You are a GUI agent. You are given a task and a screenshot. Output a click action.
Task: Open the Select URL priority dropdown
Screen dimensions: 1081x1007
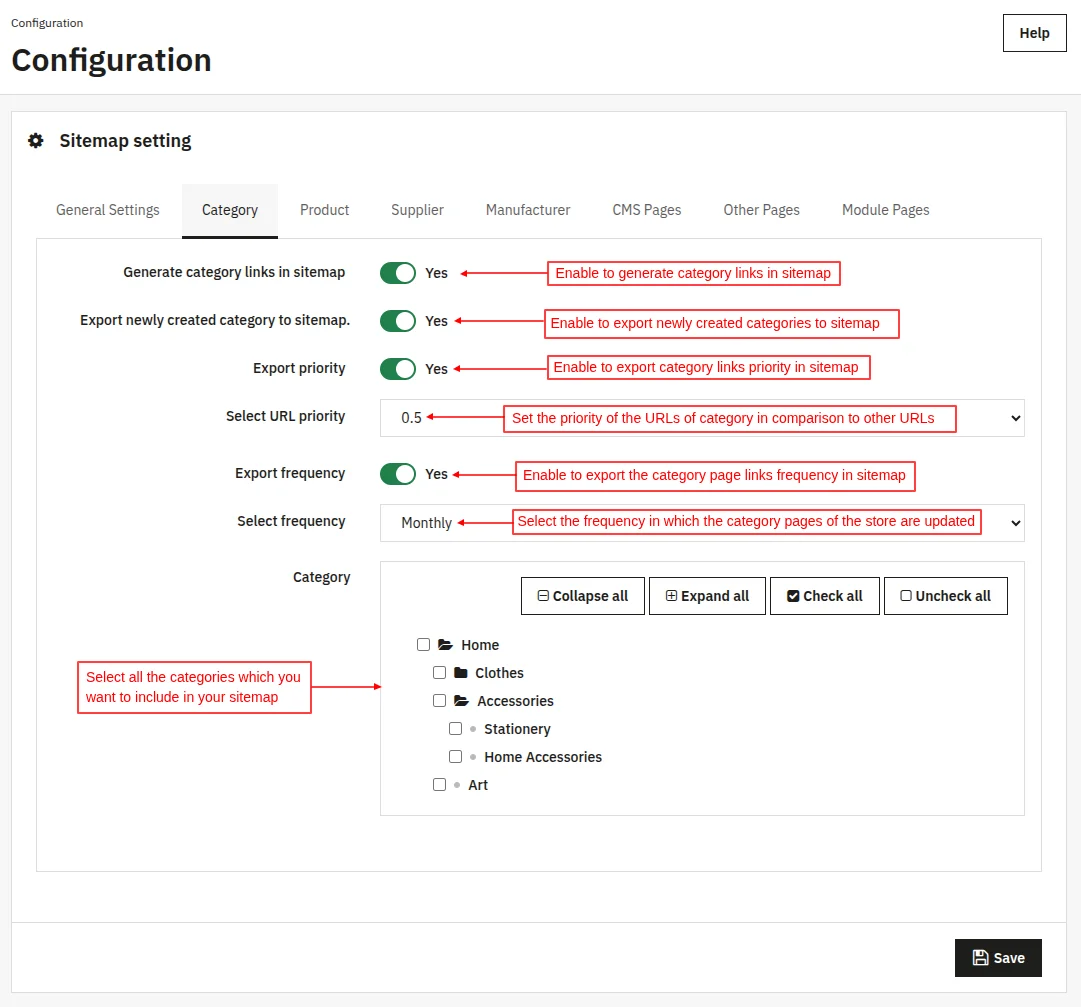702,418
